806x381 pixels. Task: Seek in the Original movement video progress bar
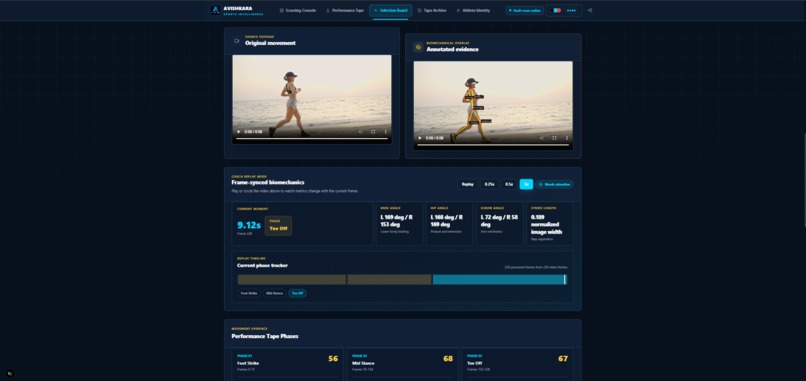pos(312,139)
